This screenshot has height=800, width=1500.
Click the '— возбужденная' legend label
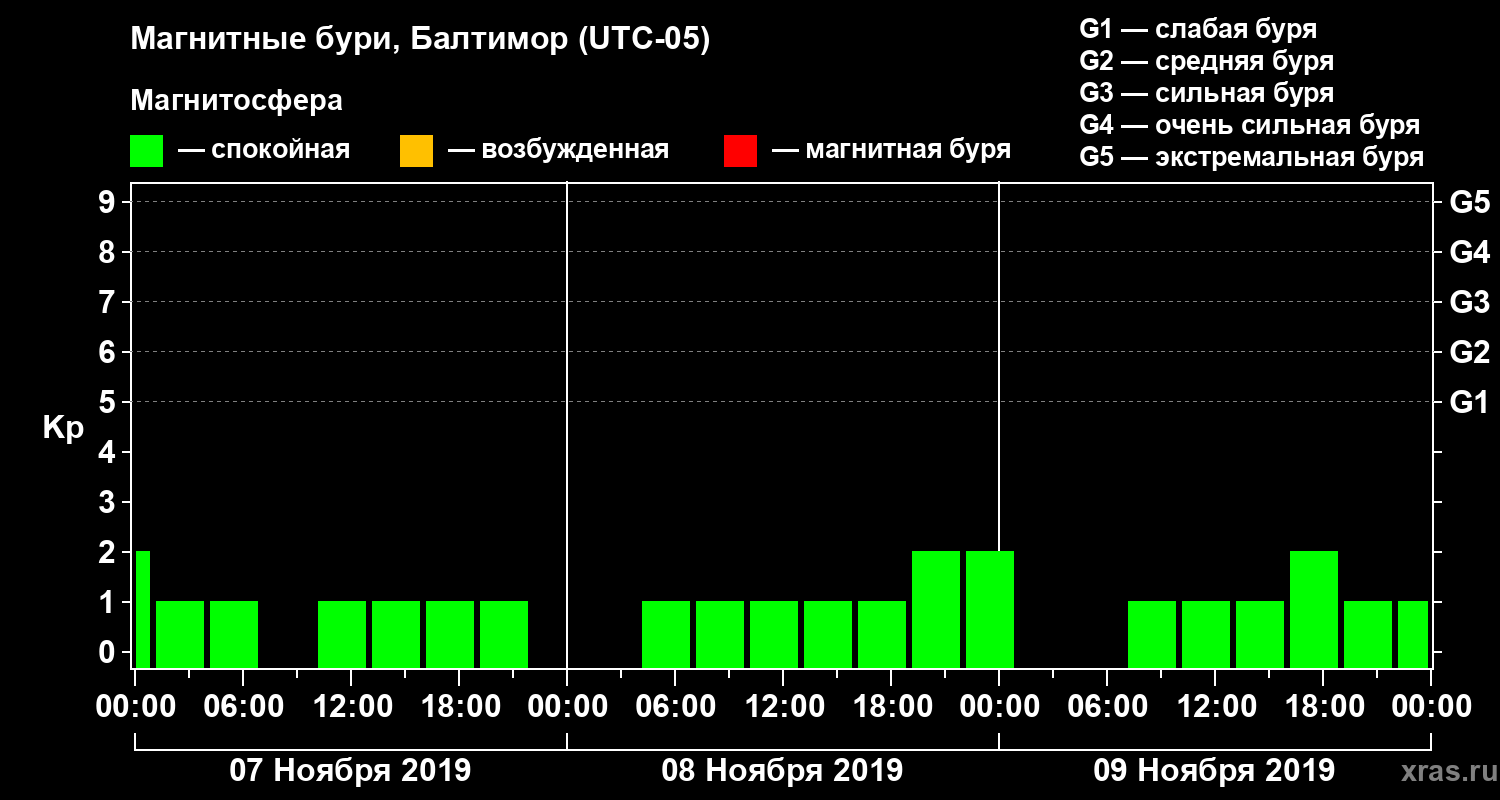pyautogui.click(x=558, y=150)
